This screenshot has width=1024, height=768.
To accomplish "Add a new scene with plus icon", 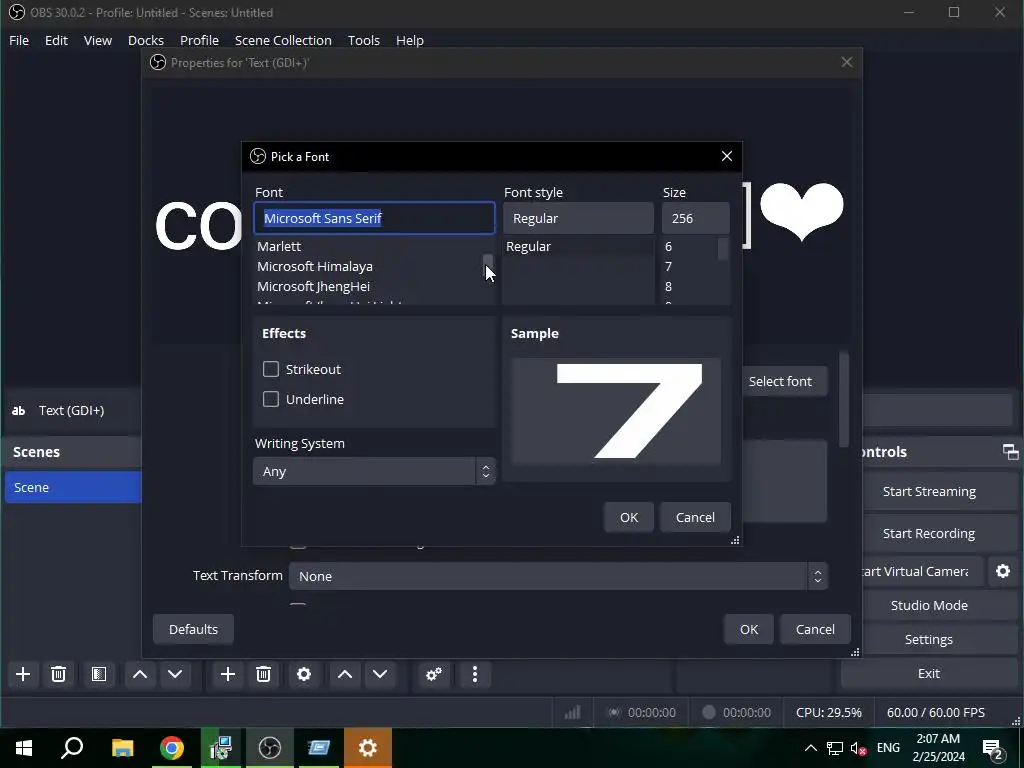I will 23,674.
